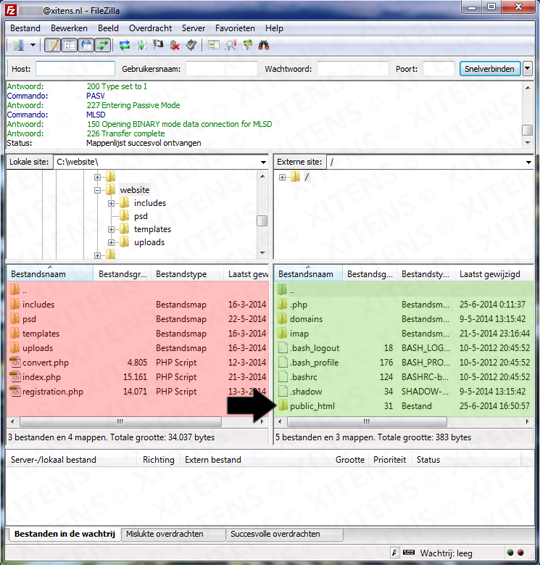Open the Help menu
Viewport: 540px width, 565px height.
(x=274, y=28)
